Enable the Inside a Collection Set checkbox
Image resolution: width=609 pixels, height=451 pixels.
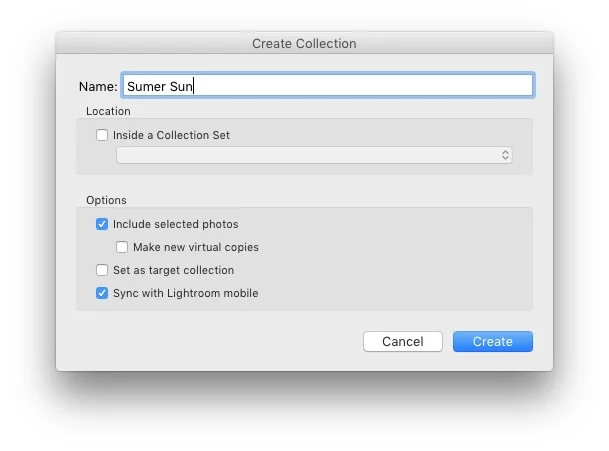[102, 135]
